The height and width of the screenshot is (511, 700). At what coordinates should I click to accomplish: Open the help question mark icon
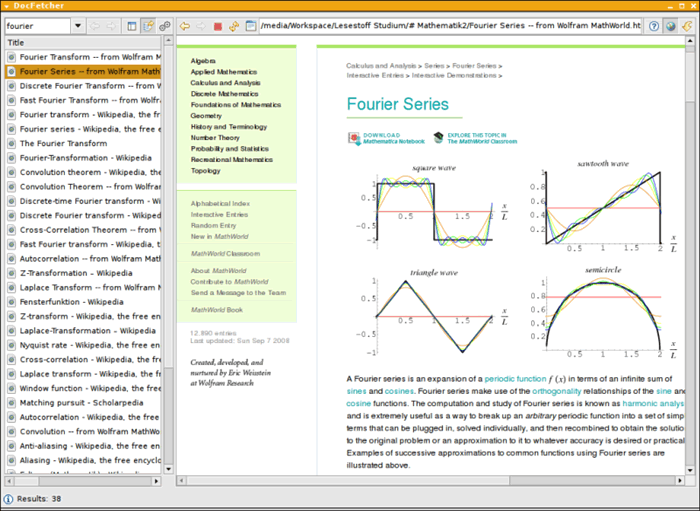click(x=652, y=25)
